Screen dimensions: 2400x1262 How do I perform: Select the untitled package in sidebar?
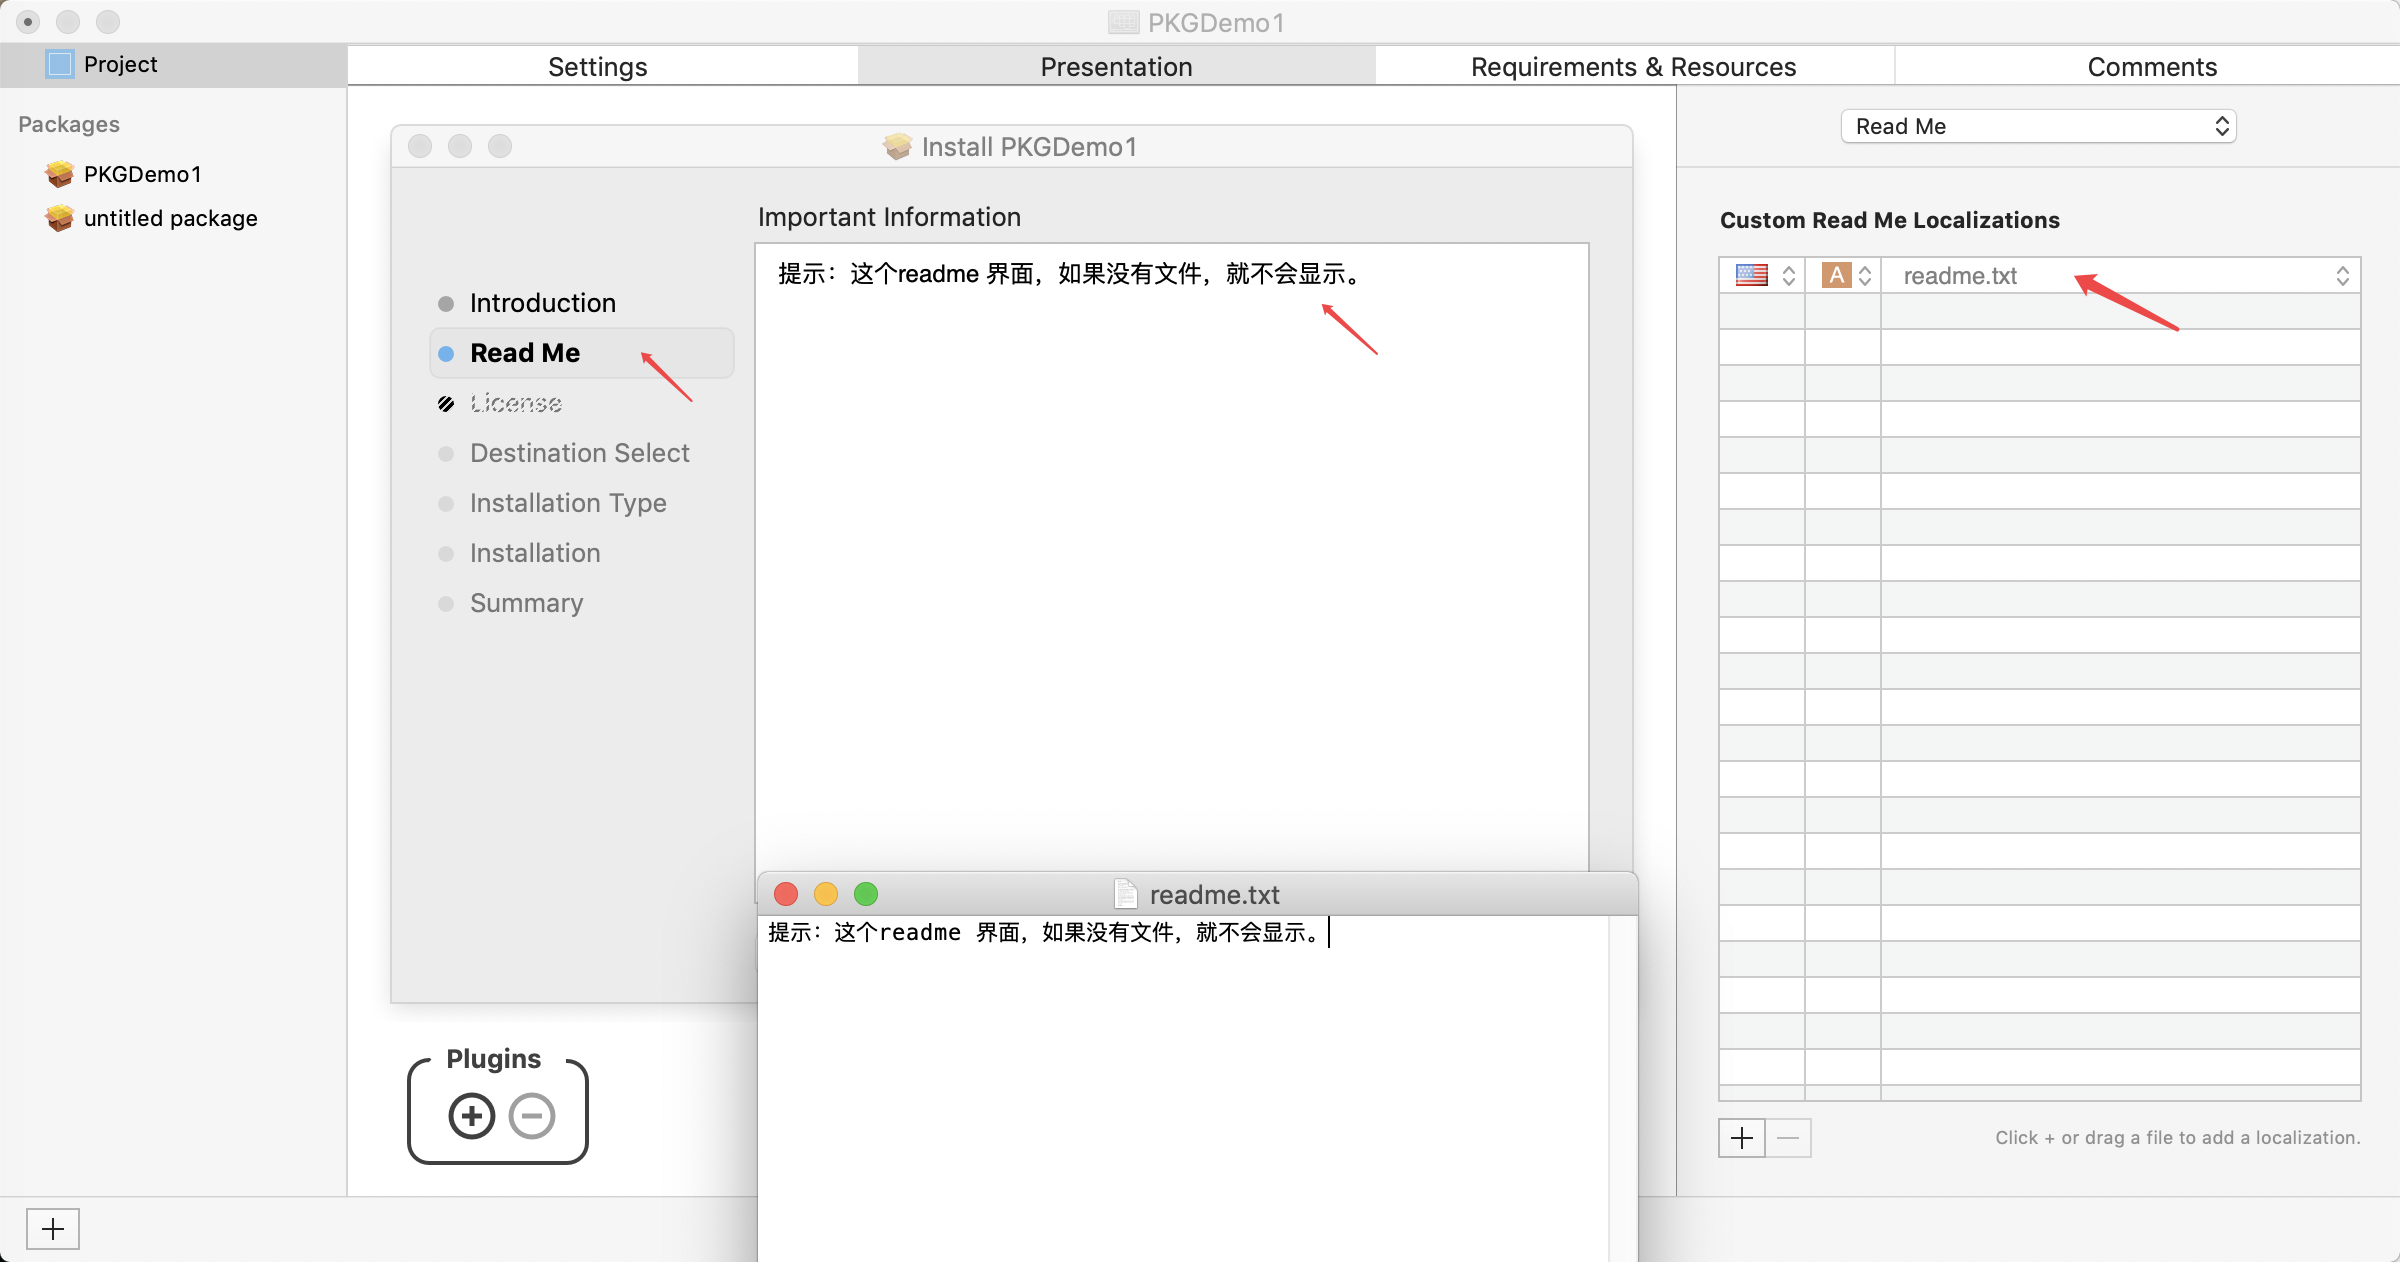tap(171, 218)
